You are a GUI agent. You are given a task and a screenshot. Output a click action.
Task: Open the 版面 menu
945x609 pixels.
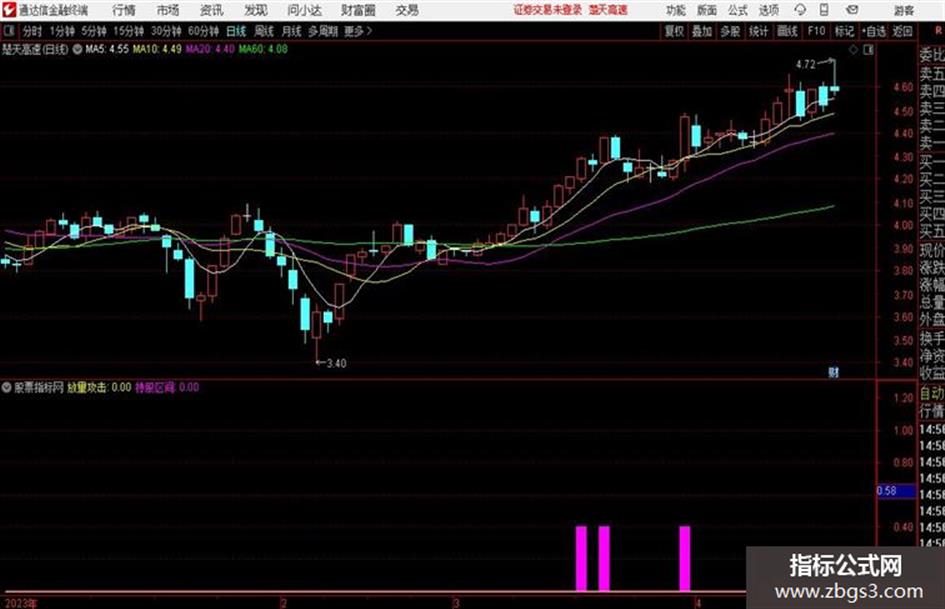coord(706,10)
